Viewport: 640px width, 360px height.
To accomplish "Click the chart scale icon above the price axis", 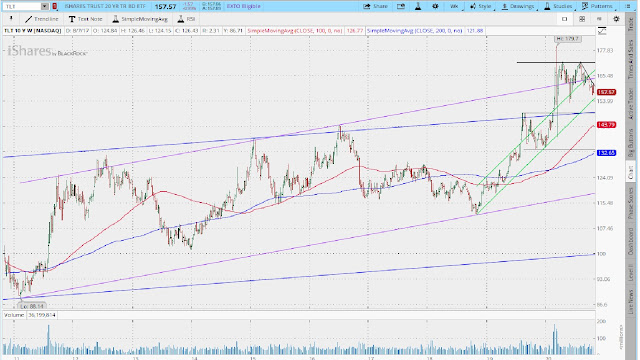I will click(x=602, y=31).
